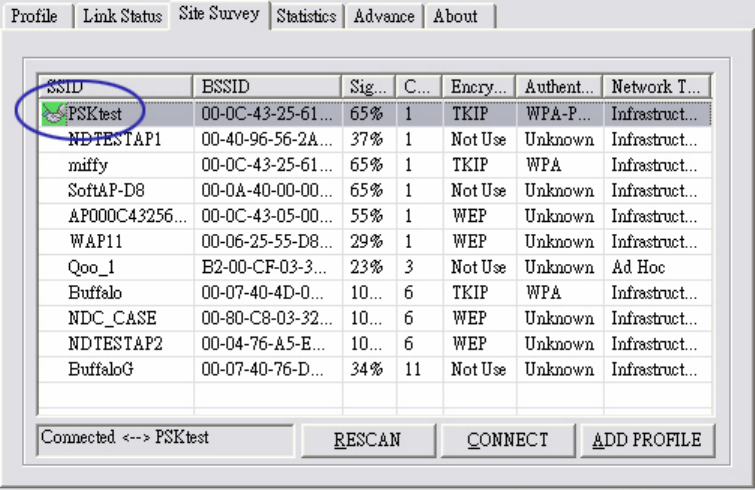The width and height of the screenshot is (755, 490).
Task: Click the 55% signal value
Action: (366, 216)
